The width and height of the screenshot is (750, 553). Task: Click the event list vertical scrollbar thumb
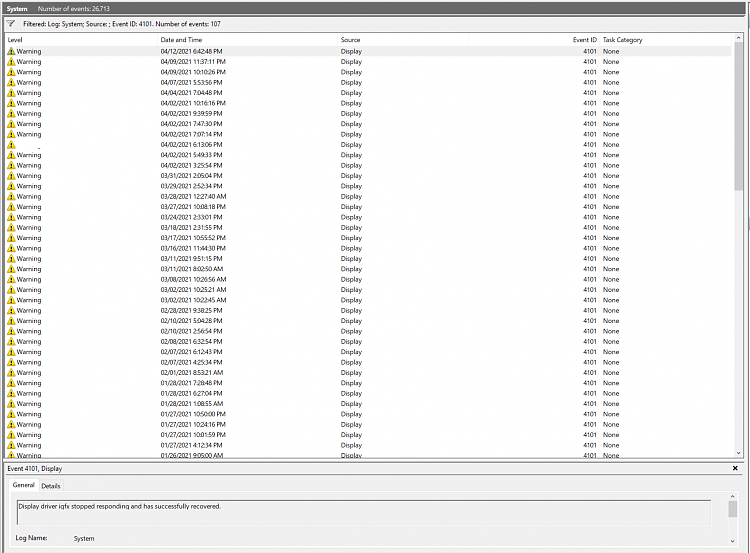coord(738,117)
